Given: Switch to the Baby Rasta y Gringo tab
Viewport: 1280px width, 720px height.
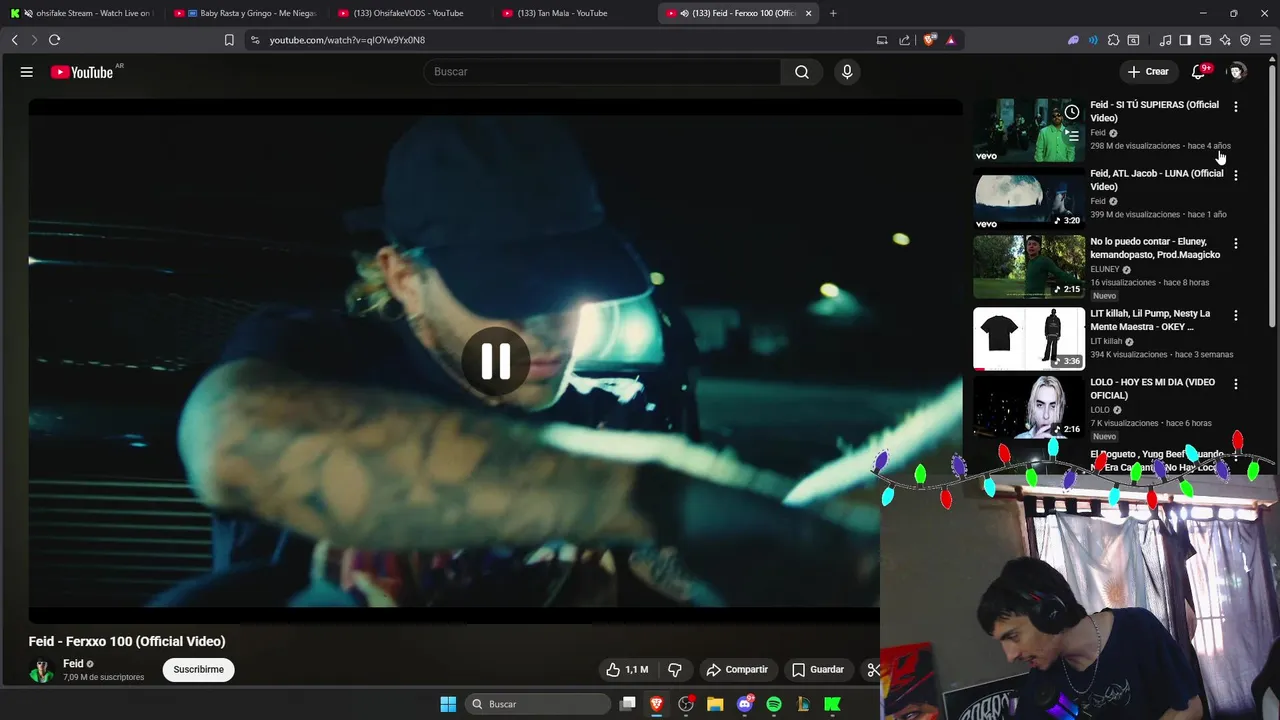Looking at the screenshot, I should click(x=246, y=13).
